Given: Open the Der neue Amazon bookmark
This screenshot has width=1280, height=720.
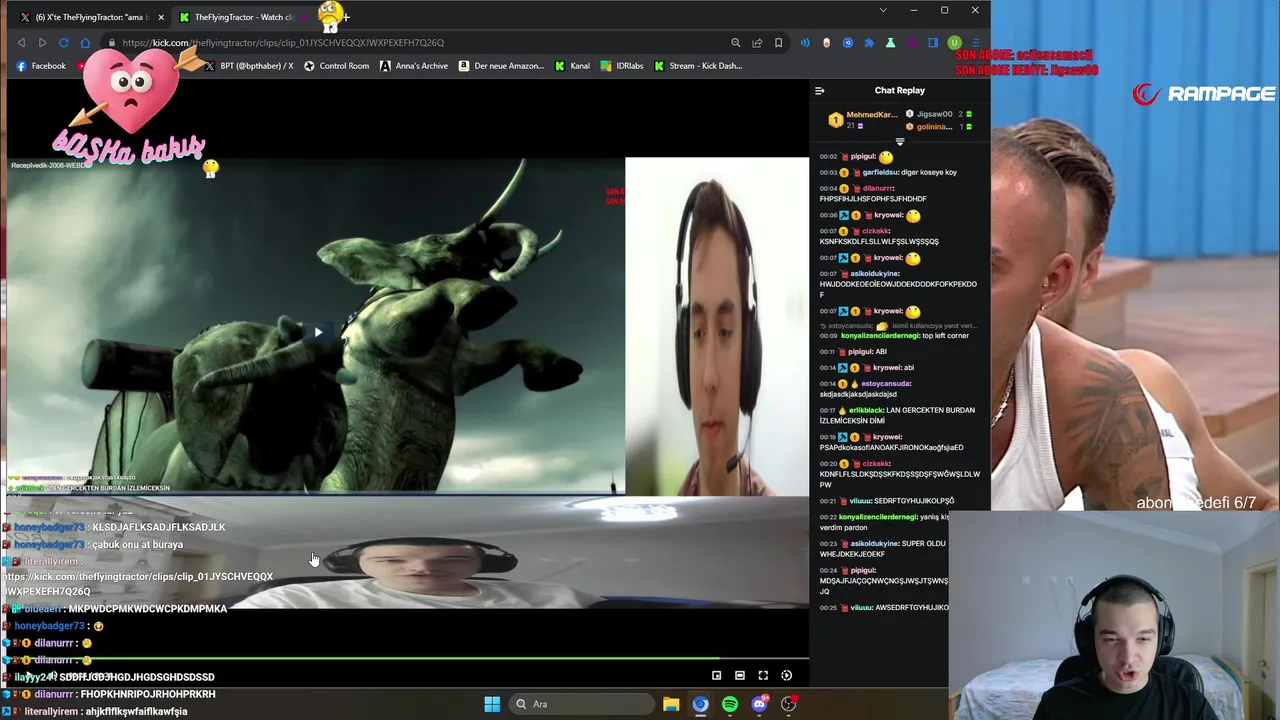Looking at the screenshot, I should [501, 66].
